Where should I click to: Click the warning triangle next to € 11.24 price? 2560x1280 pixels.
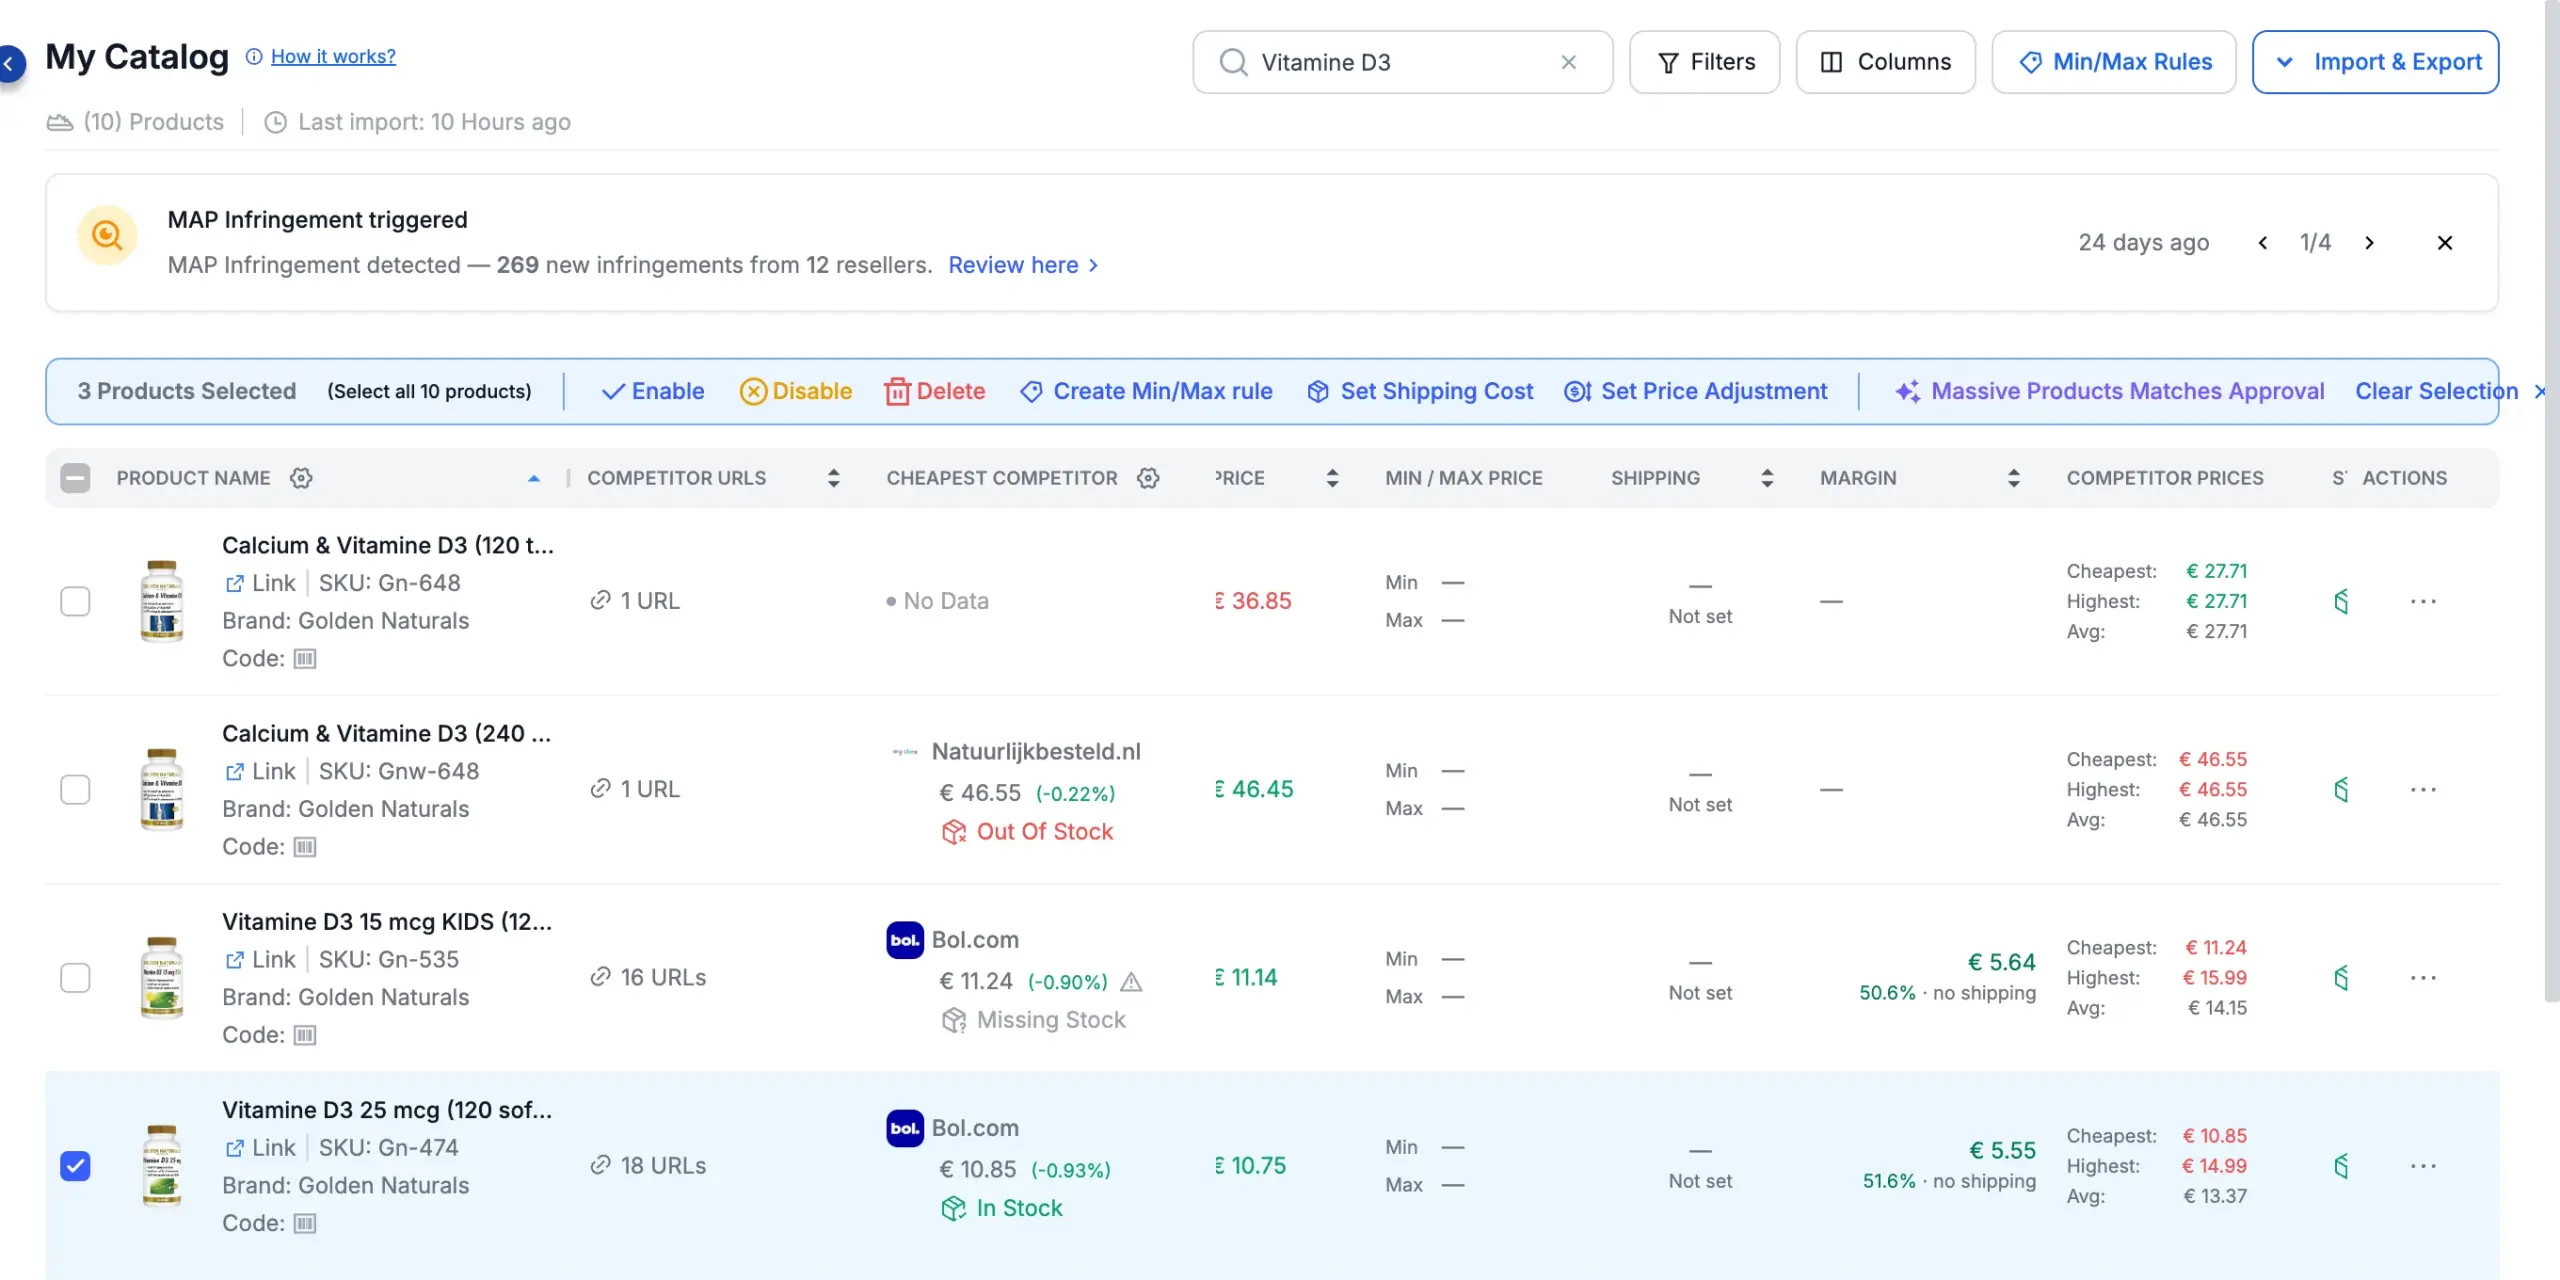point(1131,982)
